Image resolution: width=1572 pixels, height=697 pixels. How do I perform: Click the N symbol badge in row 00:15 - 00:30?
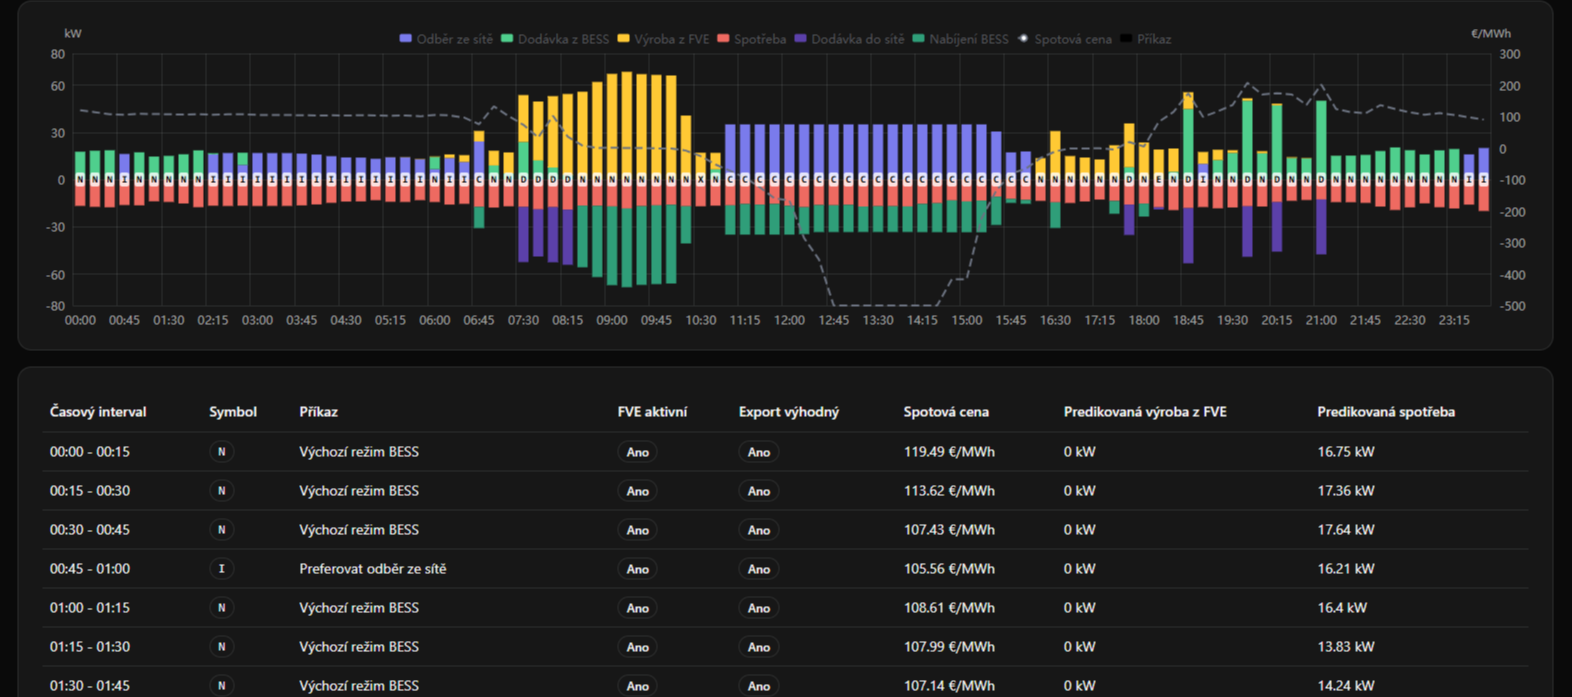pos(222,491)
